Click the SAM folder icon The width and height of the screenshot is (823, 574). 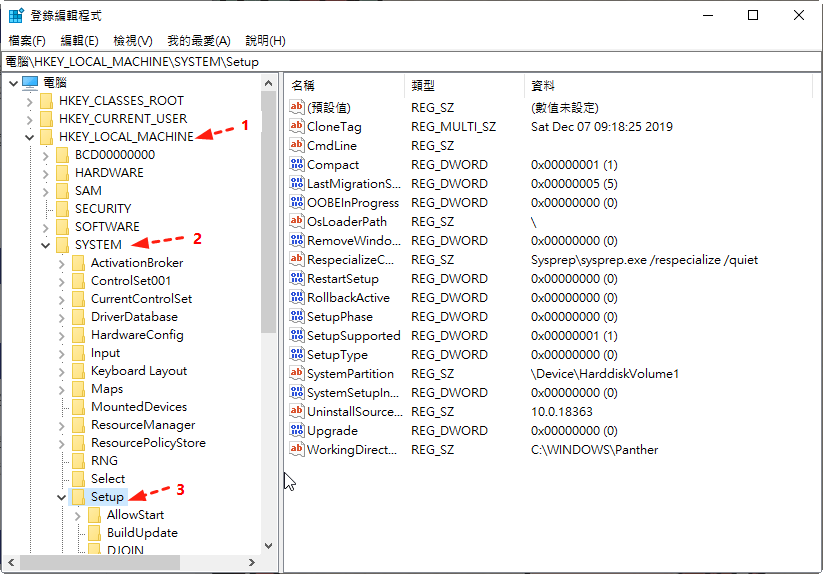tap(62, 190)
